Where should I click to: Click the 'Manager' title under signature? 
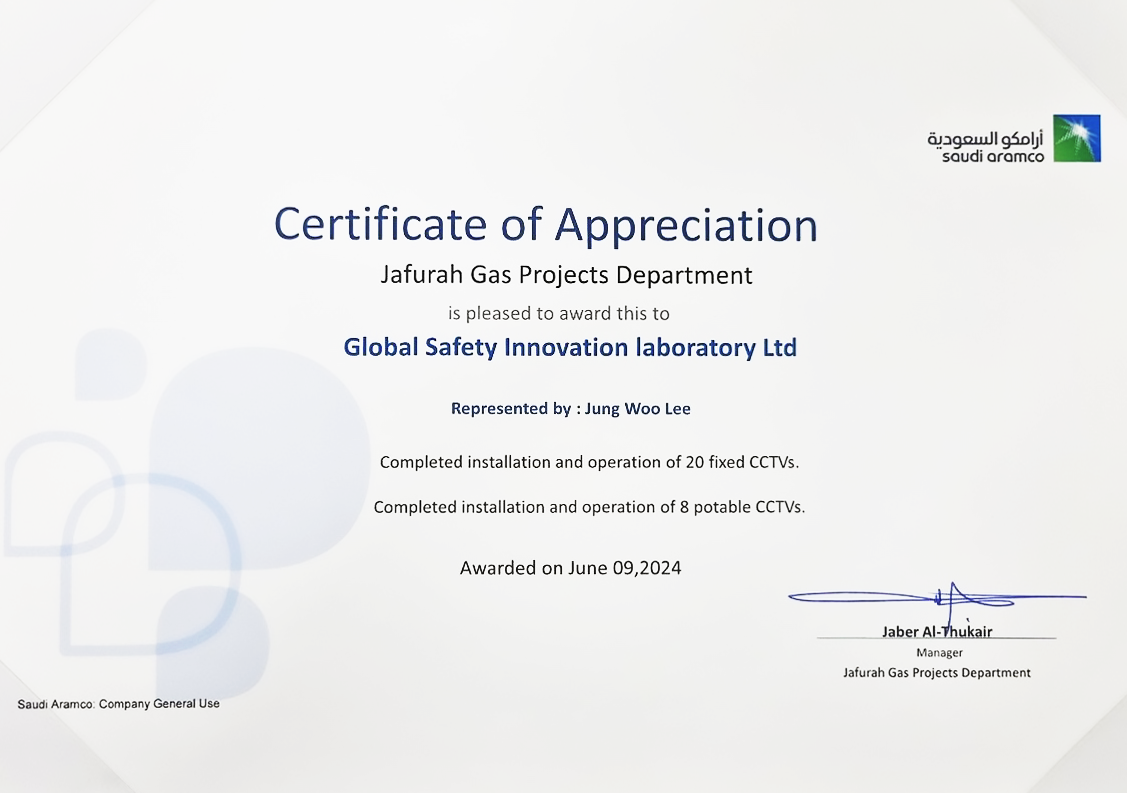pos(939,653)
